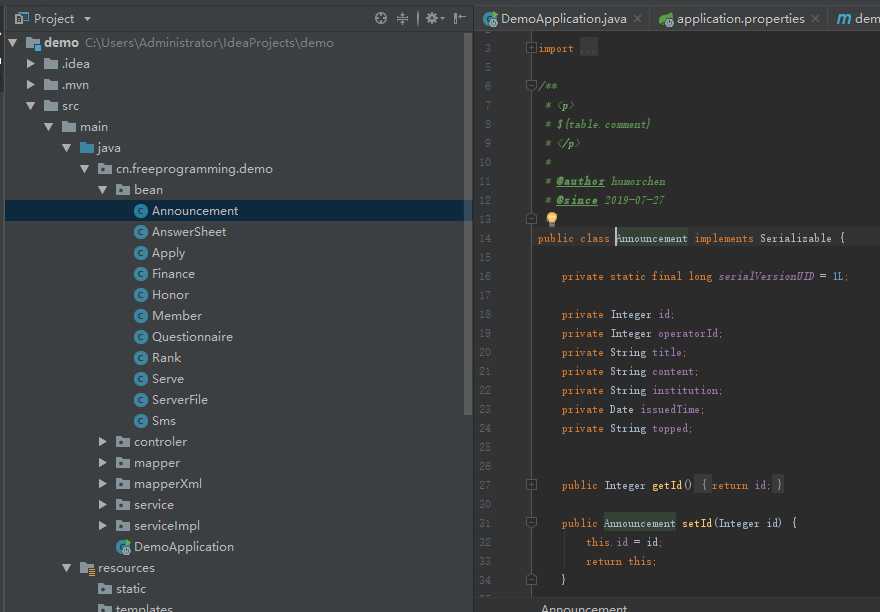Viewport: 880px width, 612px height.
Task: Click the serialVersionUID field
Action: coord(766,276)
